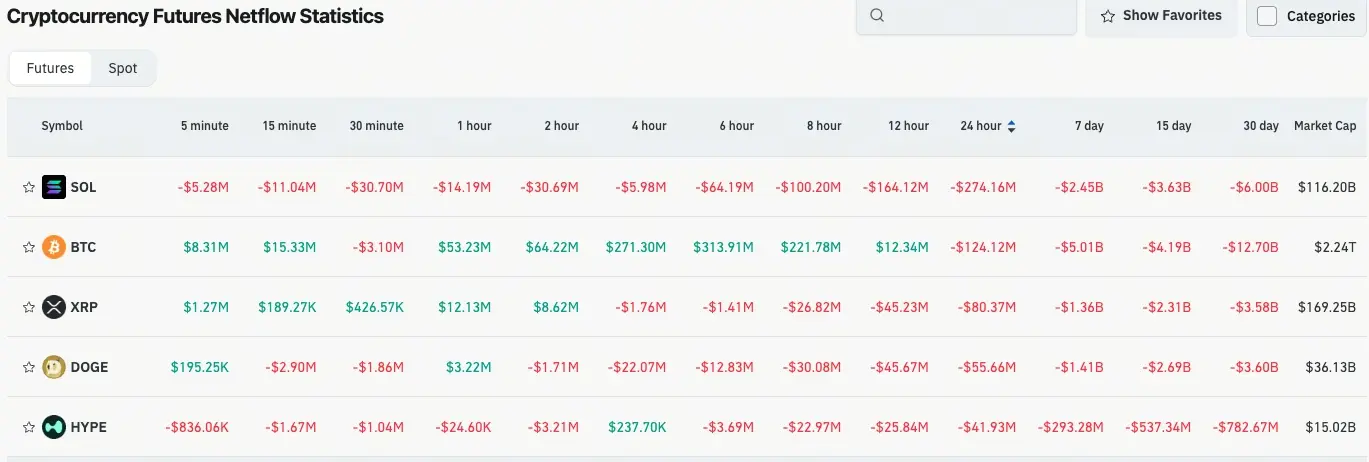The height and width of the screenshot is (462, 1369).
Task: Click the search magnifier icon
Action: [877, 15]
